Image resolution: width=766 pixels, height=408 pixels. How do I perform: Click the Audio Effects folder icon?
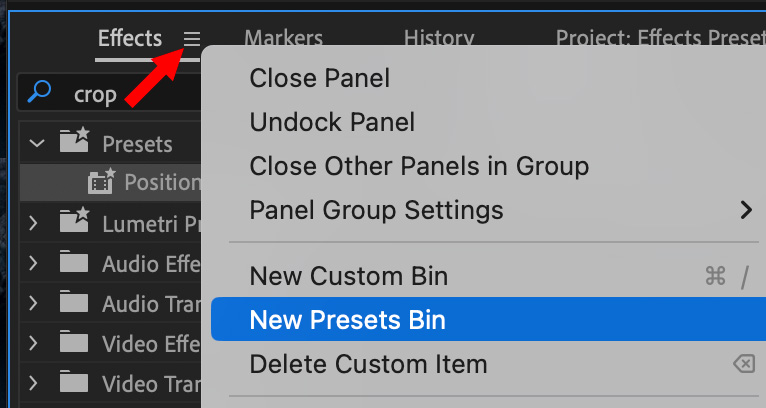pos(75,263)
